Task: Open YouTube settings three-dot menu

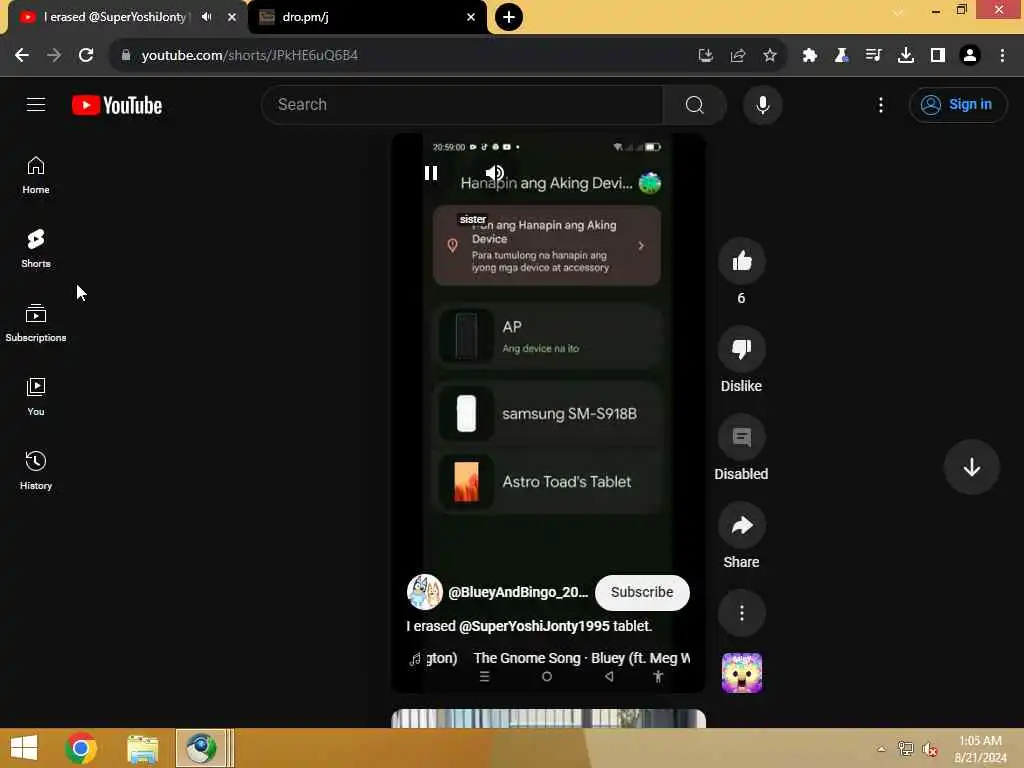Action: tap(880, 104)
